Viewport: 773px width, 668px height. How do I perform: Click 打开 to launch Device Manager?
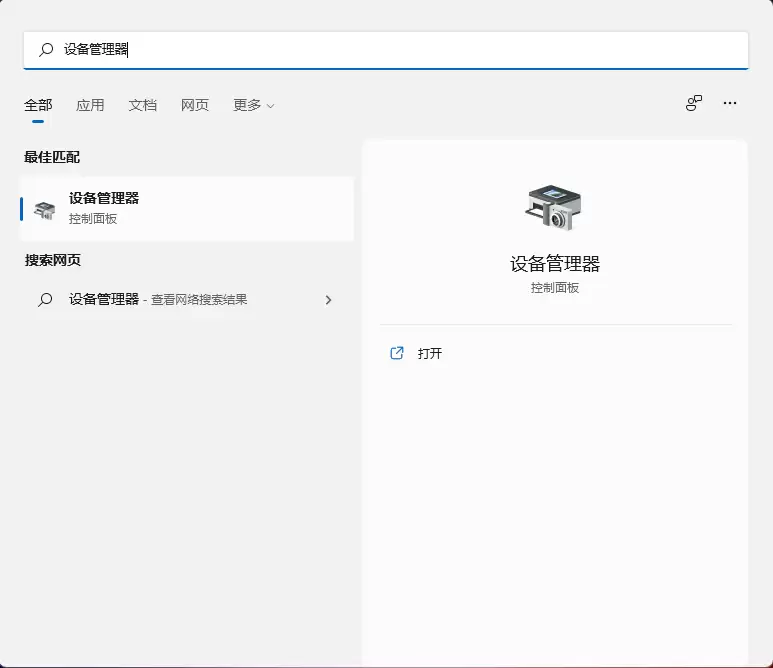[x=429, y=353]
